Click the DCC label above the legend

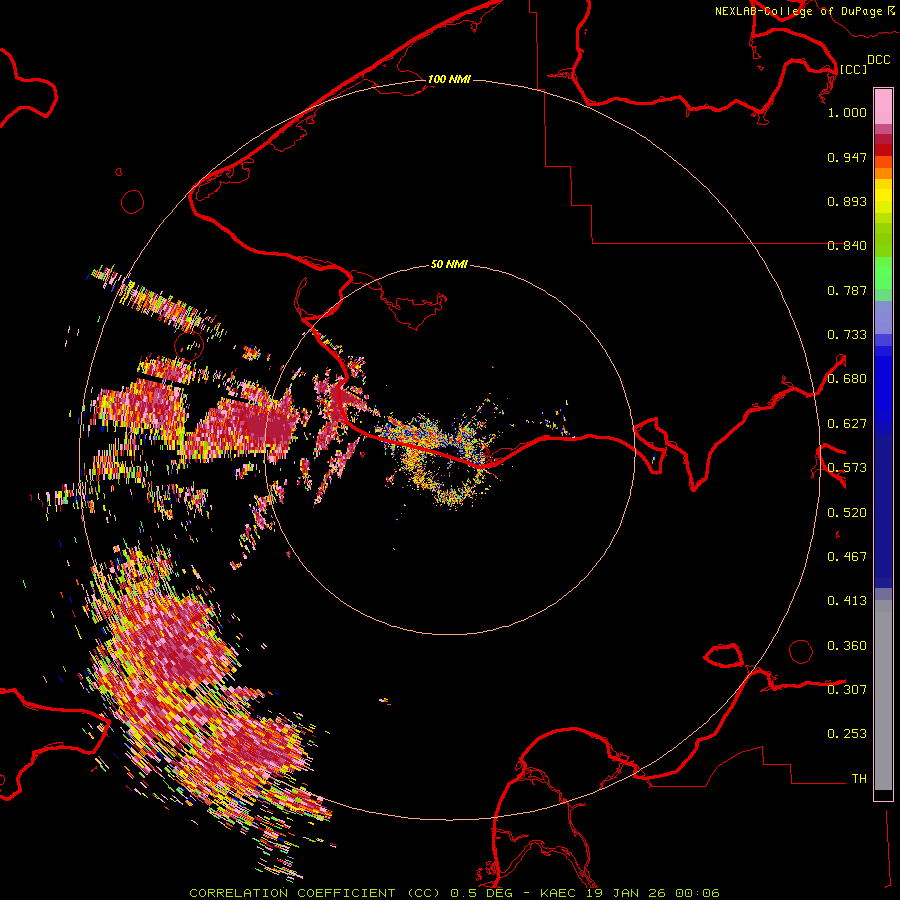click(x=878, y=60)
